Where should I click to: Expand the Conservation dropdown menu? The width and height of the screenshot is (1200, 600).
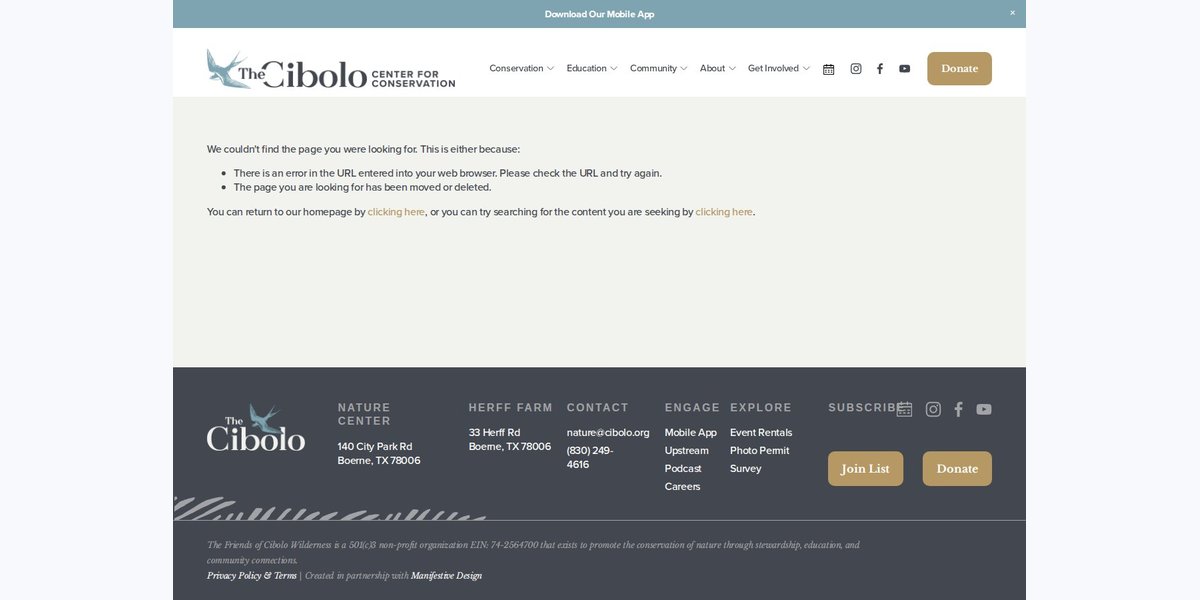pos(521,68)
